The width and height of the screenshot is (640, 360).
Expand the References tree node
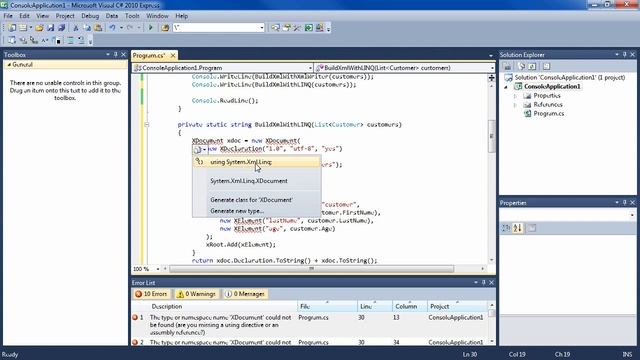515,105
